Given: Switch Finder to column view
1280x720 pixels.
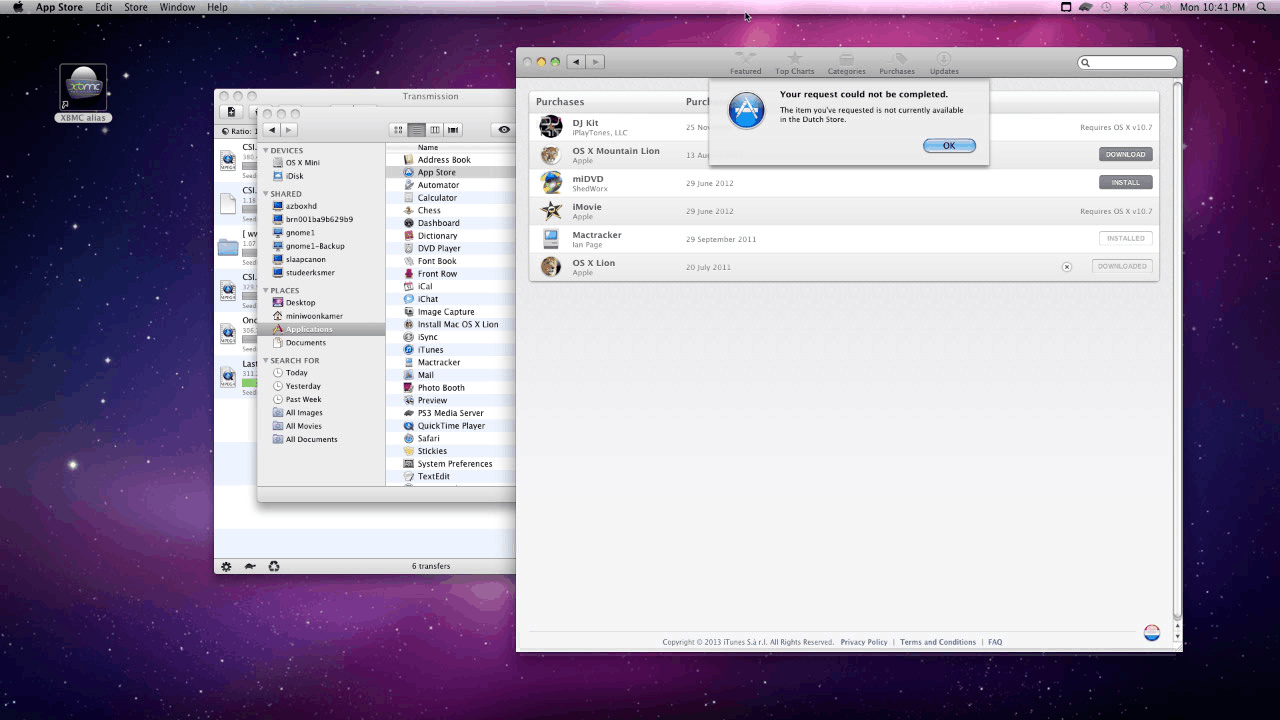Looking at the screenshot, I should 435,130.
